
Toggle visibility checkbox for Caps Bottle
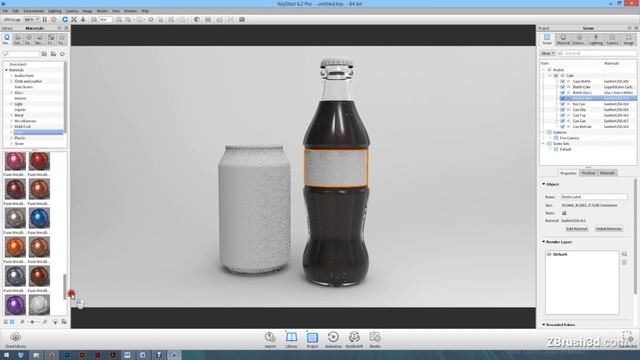pos(562,81)
